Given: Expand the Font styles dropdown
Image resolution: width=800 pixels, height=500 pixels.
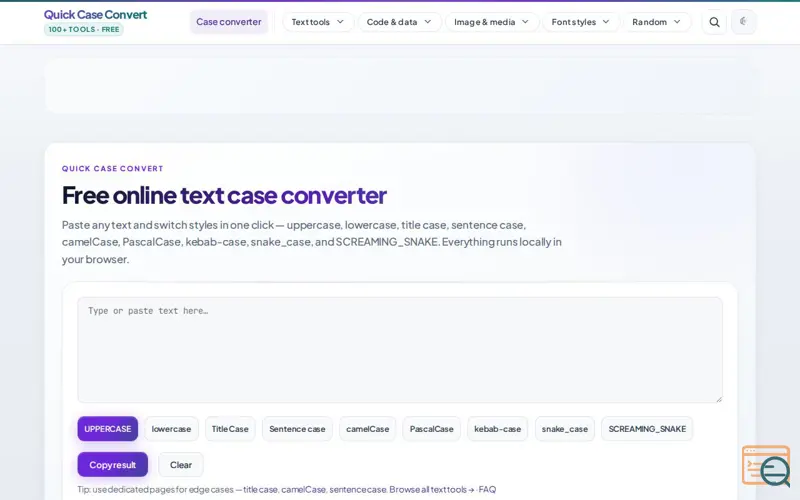Looking at the screenshot, I should tap(581, 22).
